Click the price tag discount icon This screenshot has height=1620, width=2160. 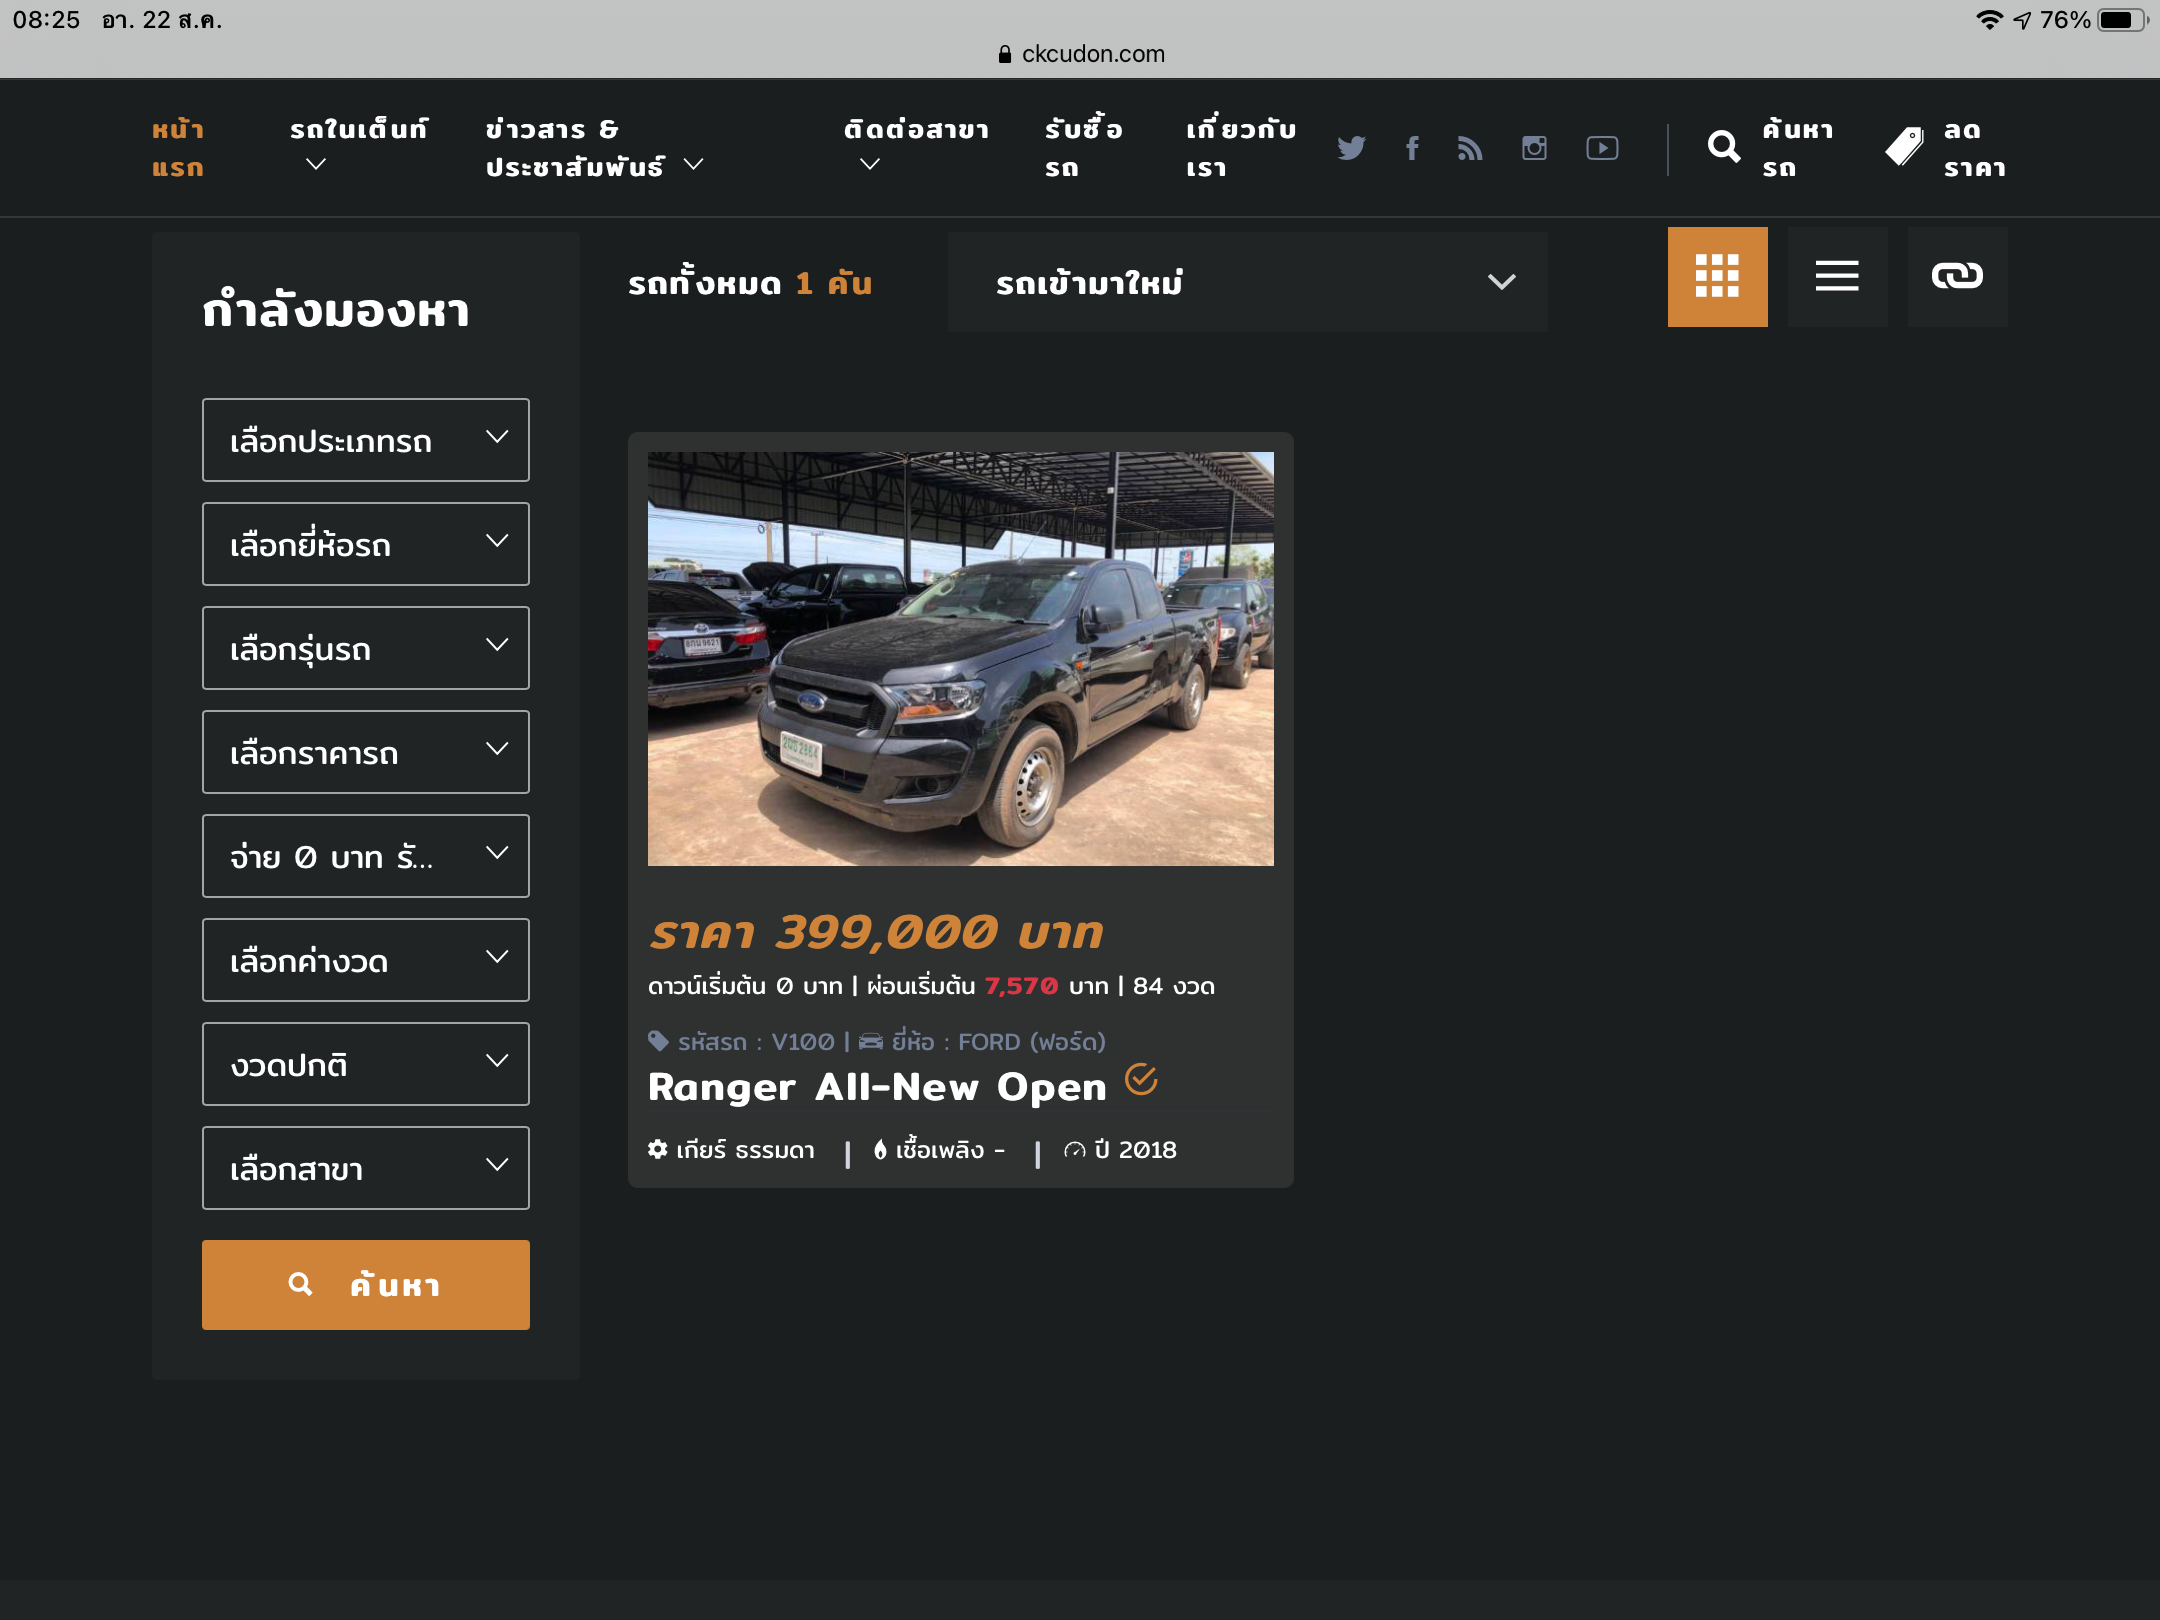pos(1905,148)
